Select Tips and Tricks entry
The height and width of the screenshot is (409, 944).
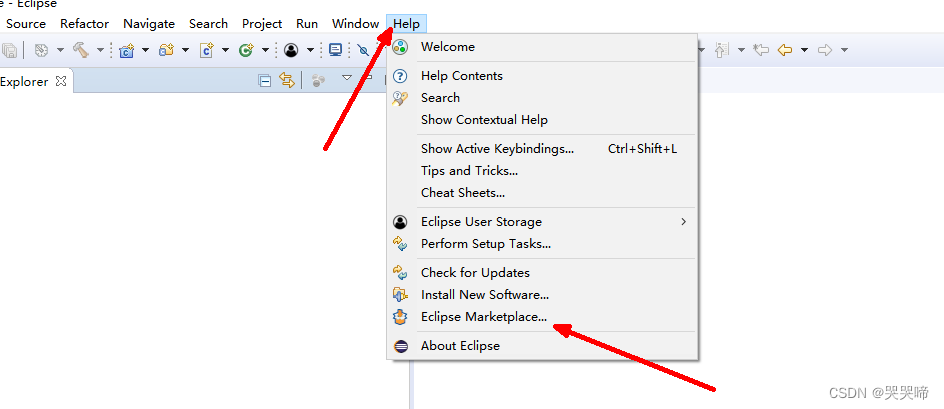tap(542, 171)
